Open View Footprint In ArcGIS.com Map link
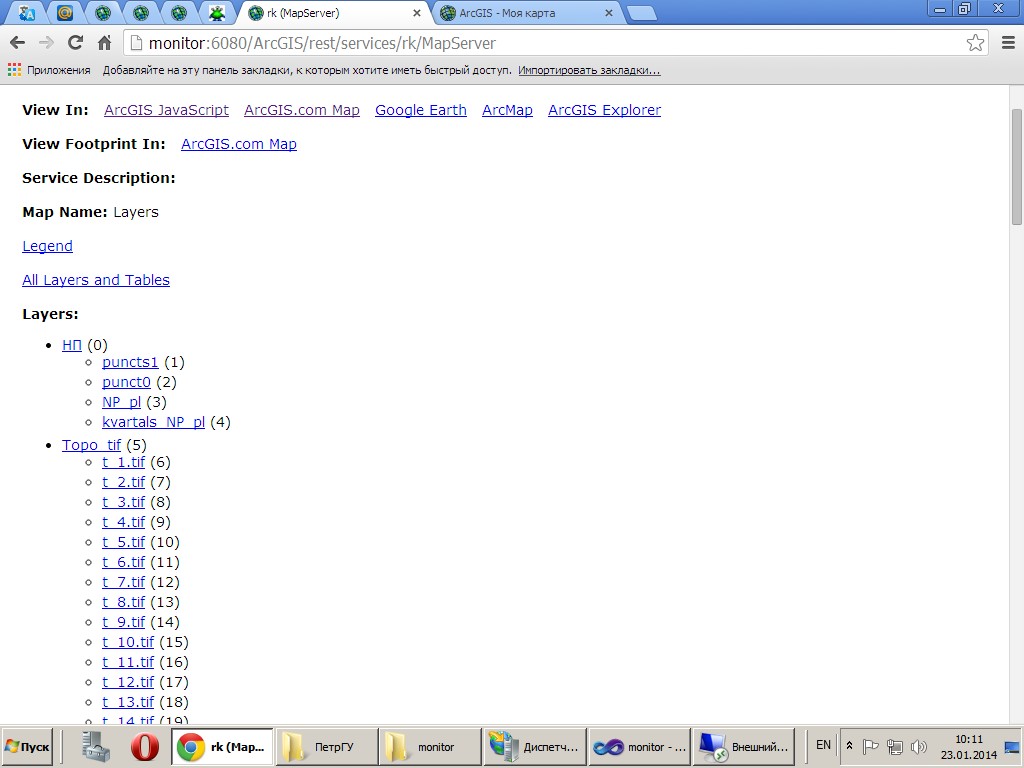 [x=238, y=144]
